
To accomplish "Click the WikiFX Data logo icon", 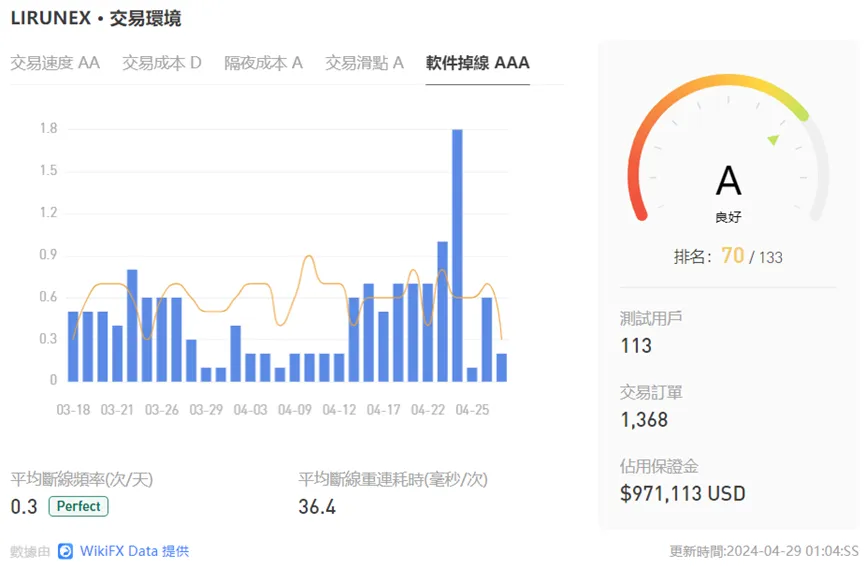I will point(65,551).
